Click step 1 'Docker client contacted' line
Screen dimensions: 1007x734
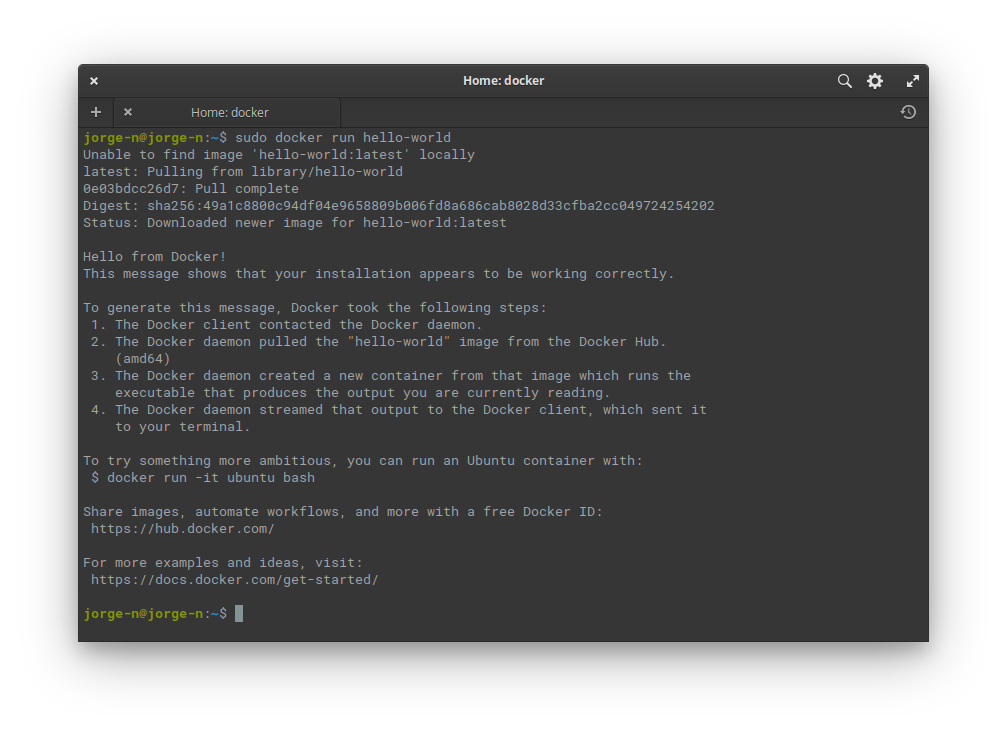[286, 325]
